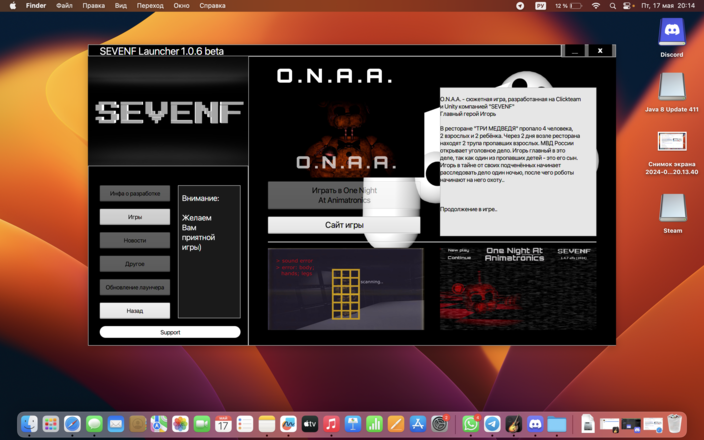The width and height of the screenshot is (704, 440).
Task: Open Mail from the Dock
Action: (x=116, y=424)
